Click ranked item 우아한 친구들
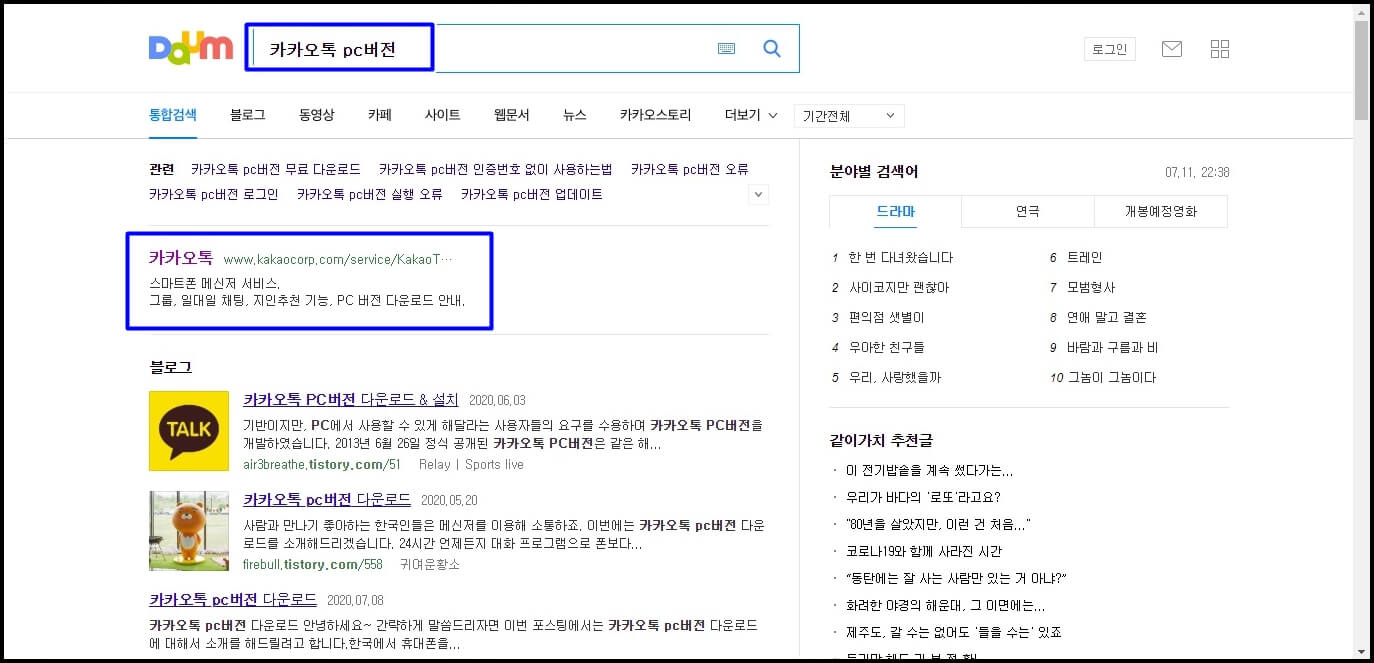Image resolution: width=1374 pixels, height=663 pixels. 886,347
